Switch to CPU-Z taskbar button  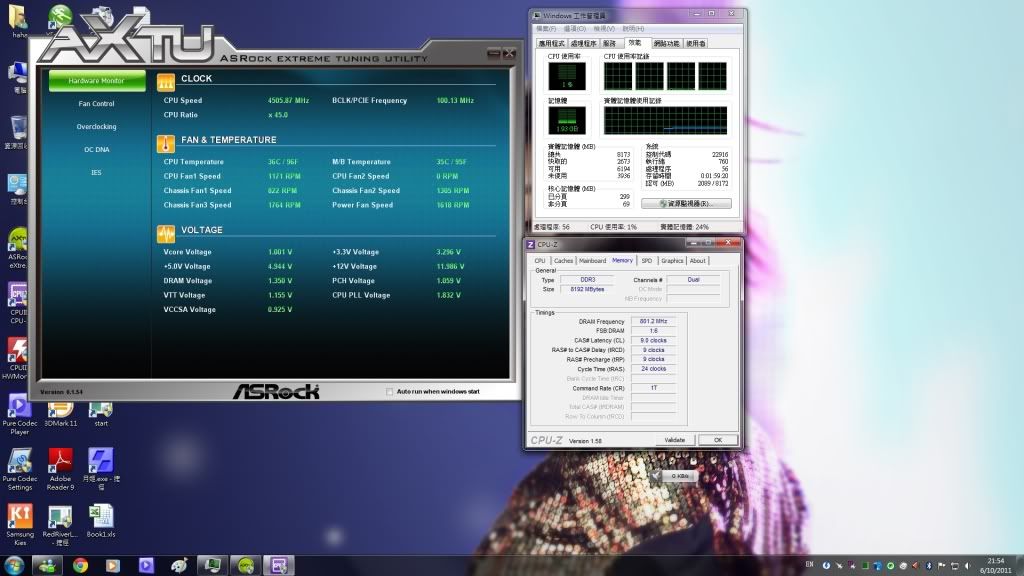point(279,566)
